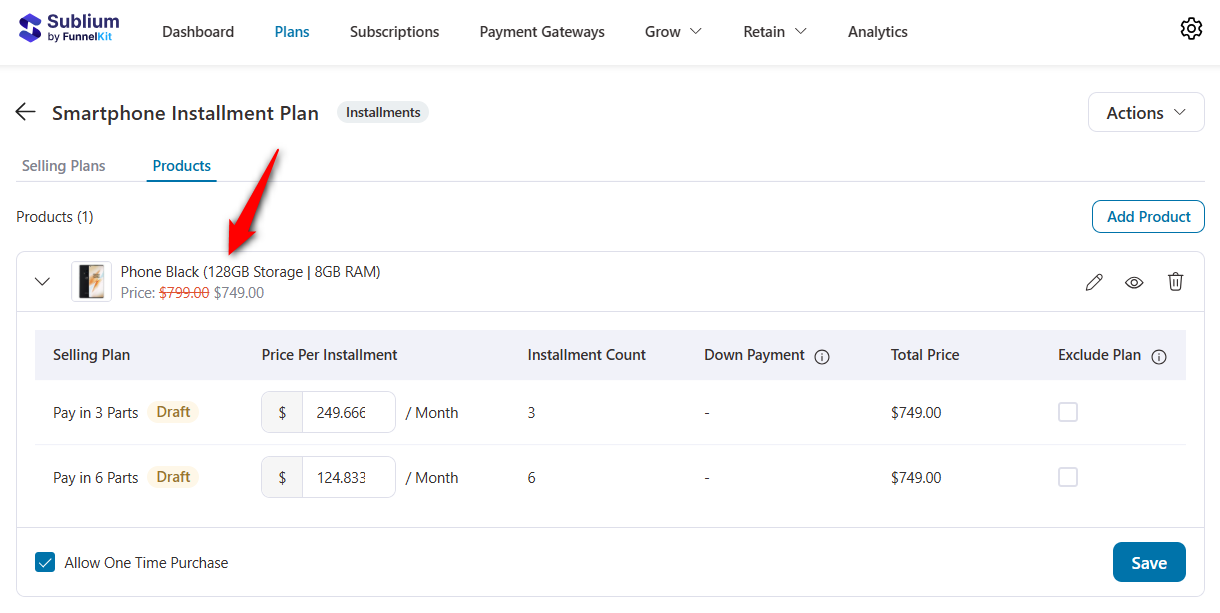Preview the product with the eye icon

click(1134, 282)
